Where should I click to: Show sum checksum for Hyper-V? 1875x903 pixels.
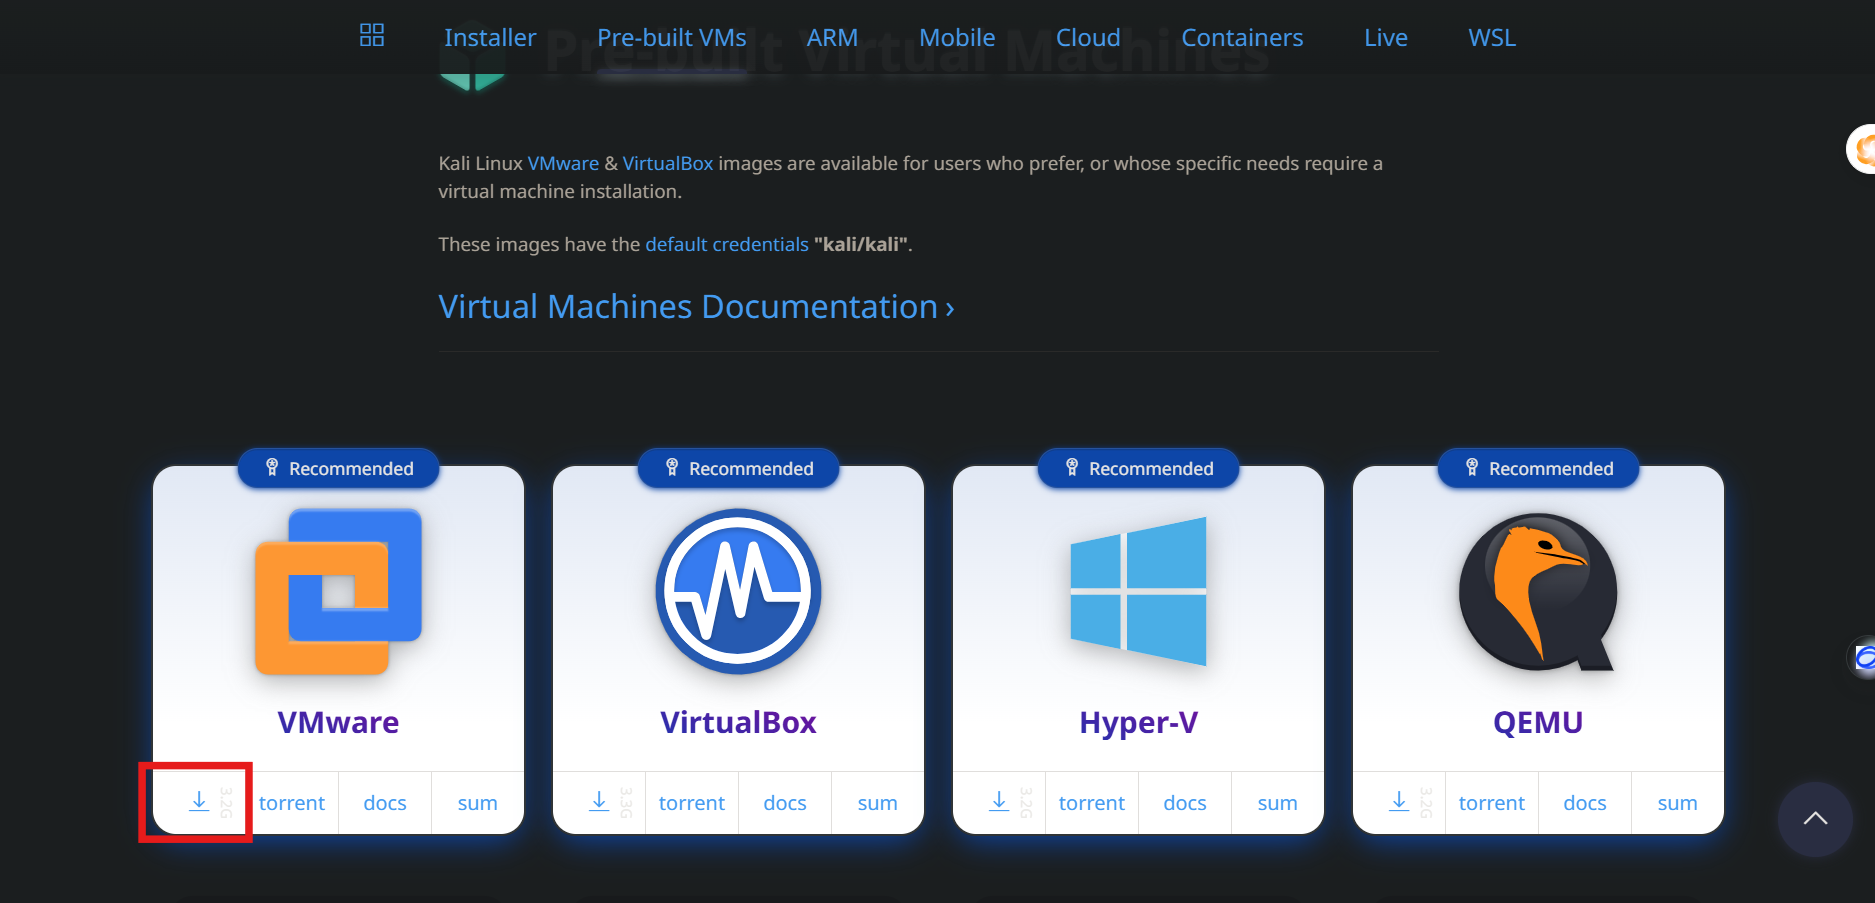1278,803
